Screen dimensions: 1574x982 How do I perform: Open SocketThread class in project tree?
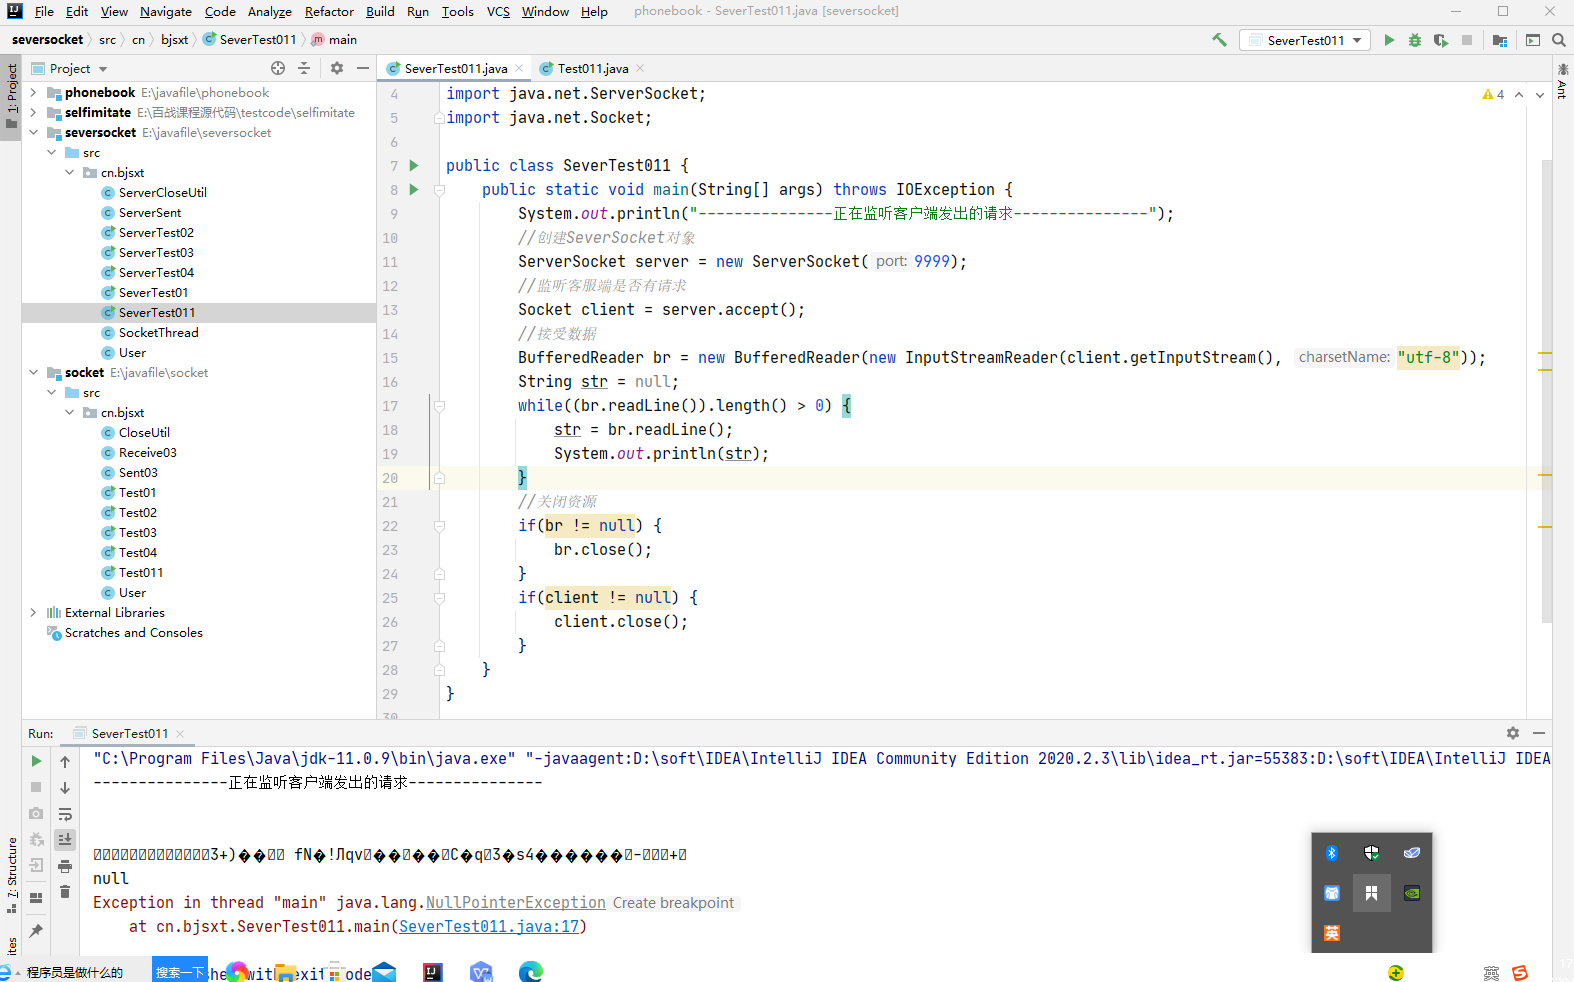coord(158,333)
